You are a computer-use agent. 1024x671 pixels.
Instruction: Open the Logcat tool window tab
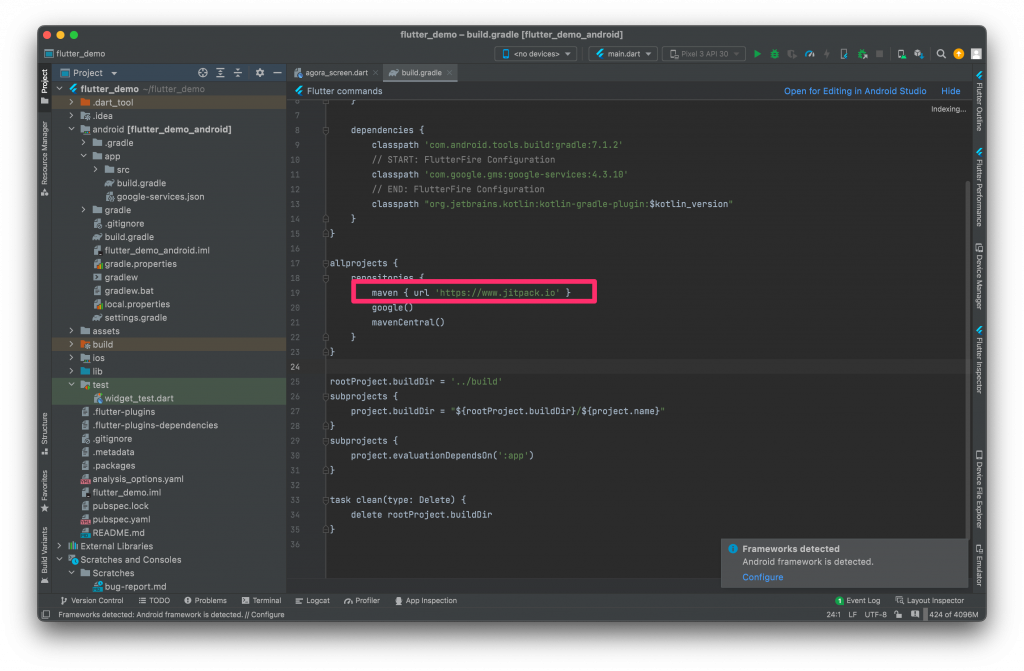click(x=312, y=600)
